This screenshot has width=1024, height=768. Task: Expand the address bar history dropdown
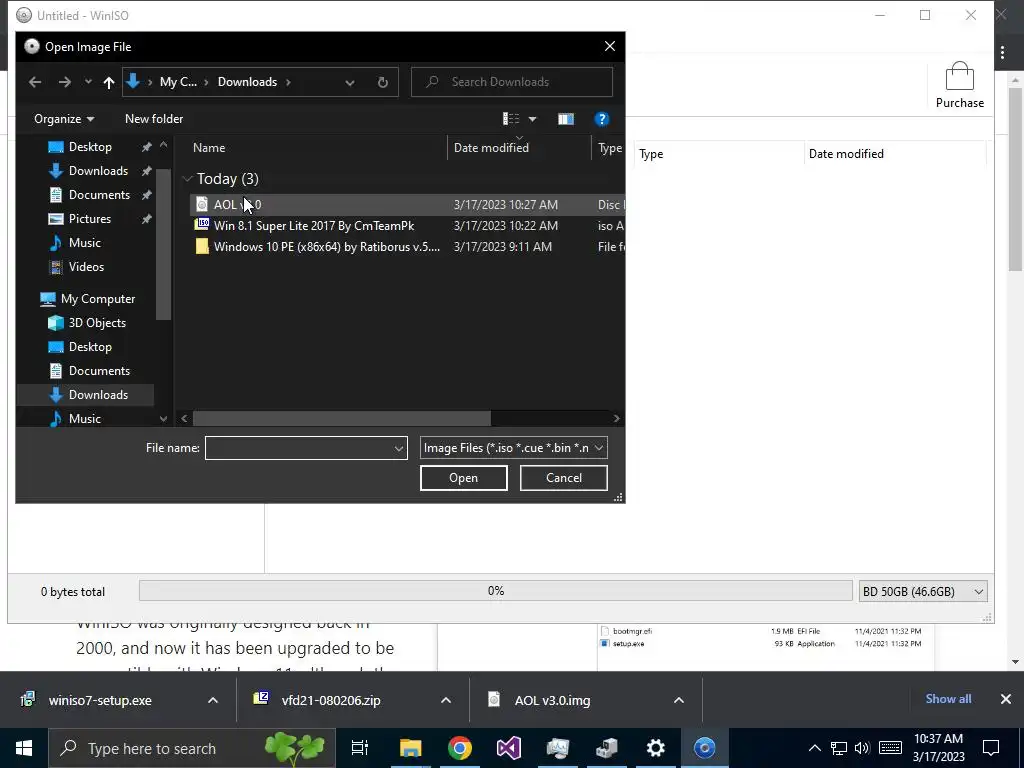coord(350,82)
